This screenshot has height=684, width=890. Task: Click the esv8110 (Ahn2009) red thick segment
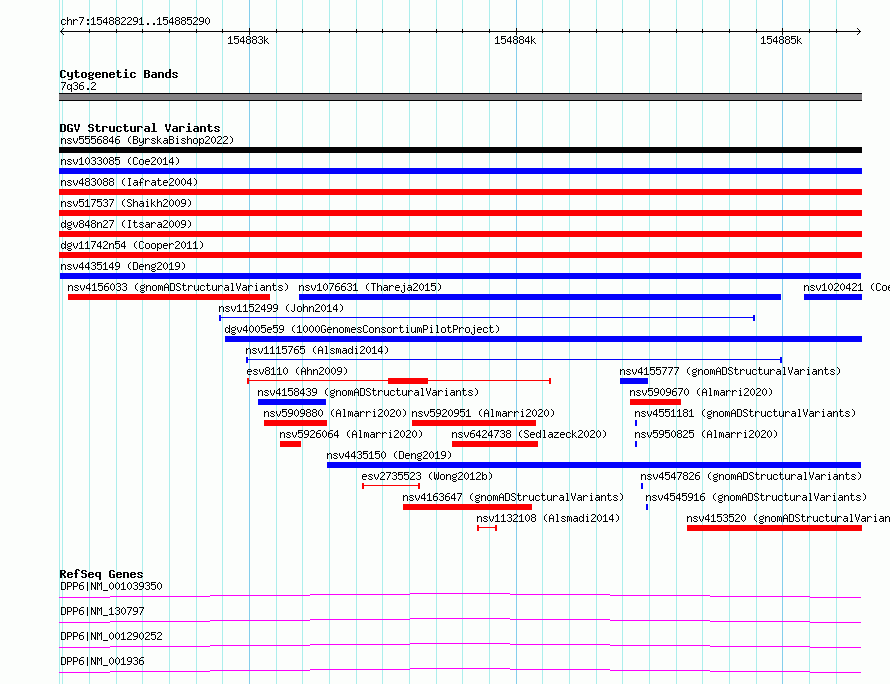(x=408, y=381)
